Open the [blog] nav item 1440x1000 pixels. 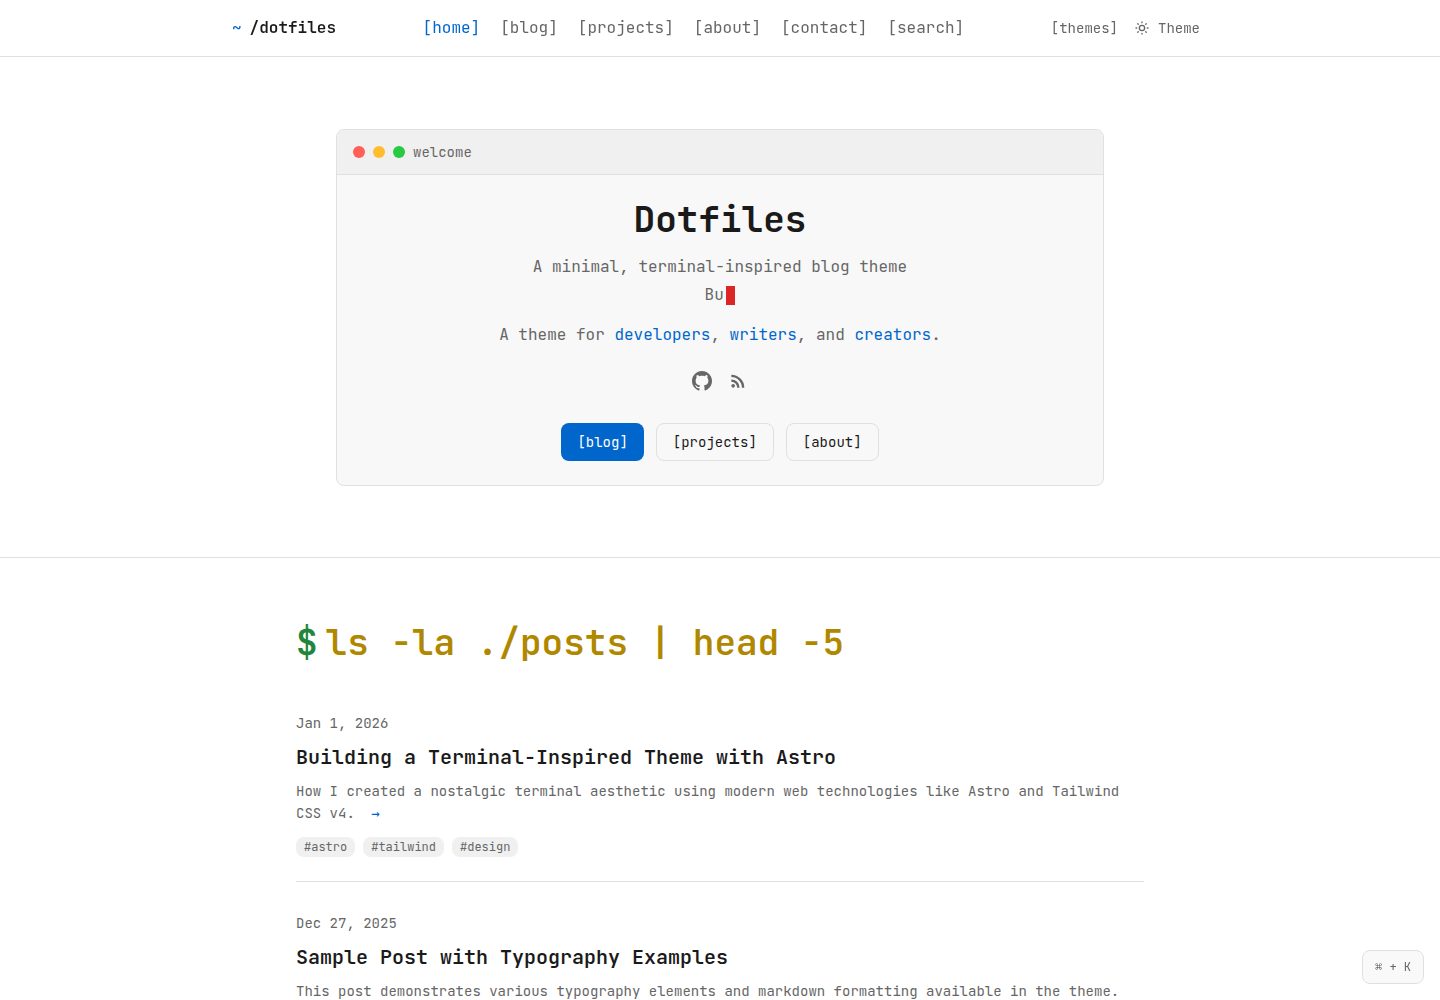(x=529, y=28)
